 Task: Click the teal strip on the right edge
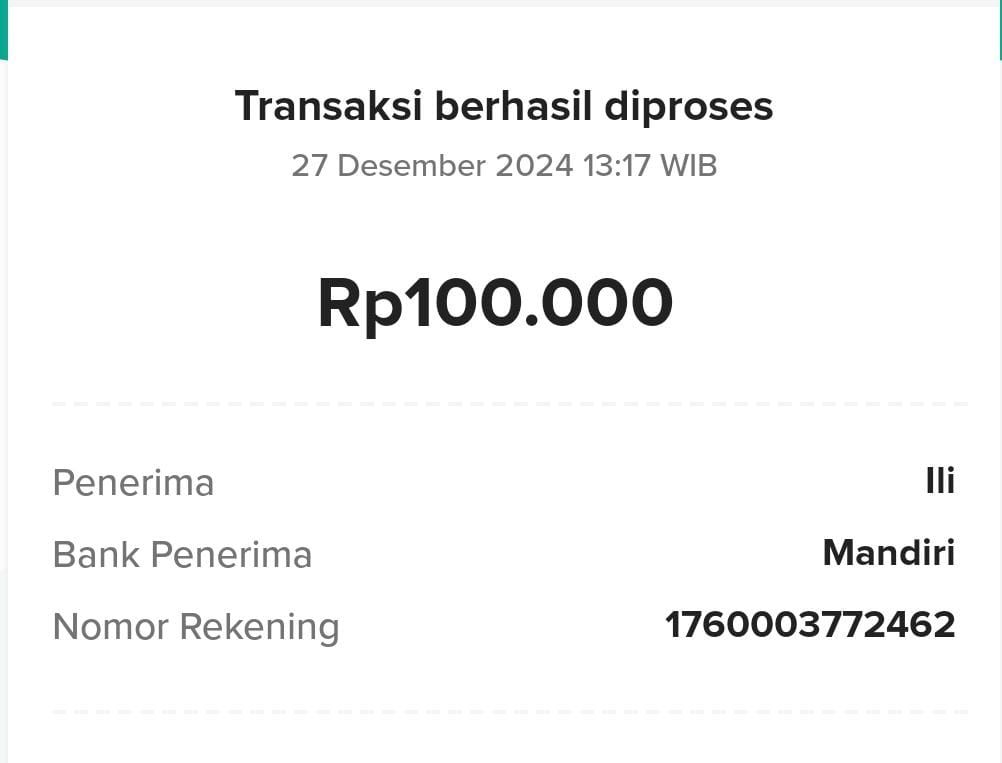click(999, 30)
